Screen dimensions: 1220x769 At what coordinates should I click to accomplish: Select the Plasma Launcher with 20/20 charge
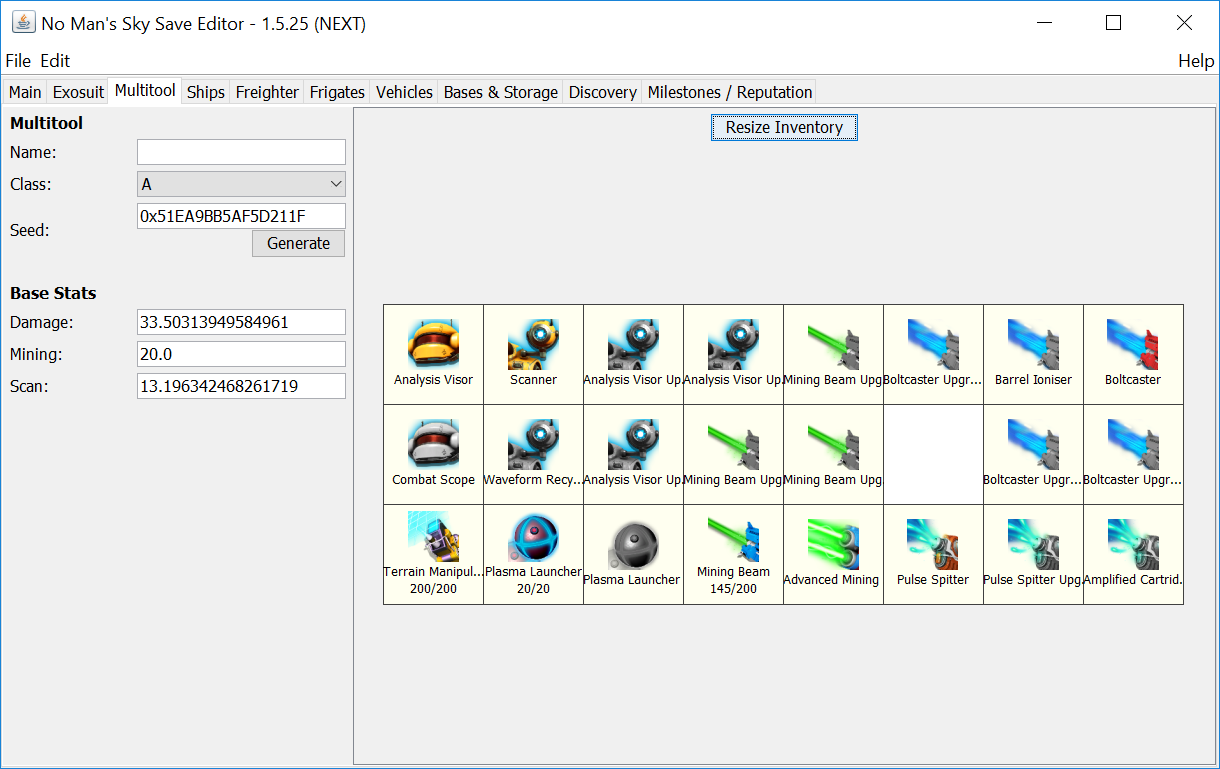click(533, 555)
